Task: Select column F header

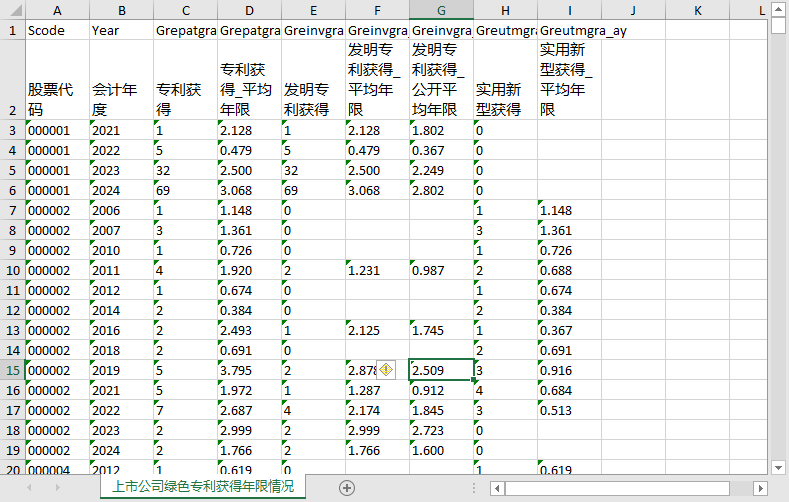Action: coord(377,10)
